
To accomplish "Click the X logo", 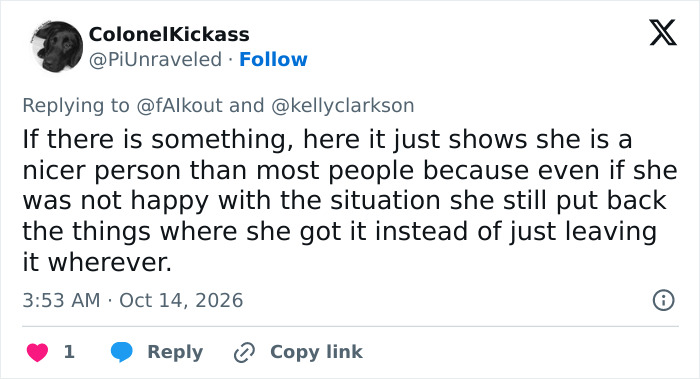I will click(663, 33).
